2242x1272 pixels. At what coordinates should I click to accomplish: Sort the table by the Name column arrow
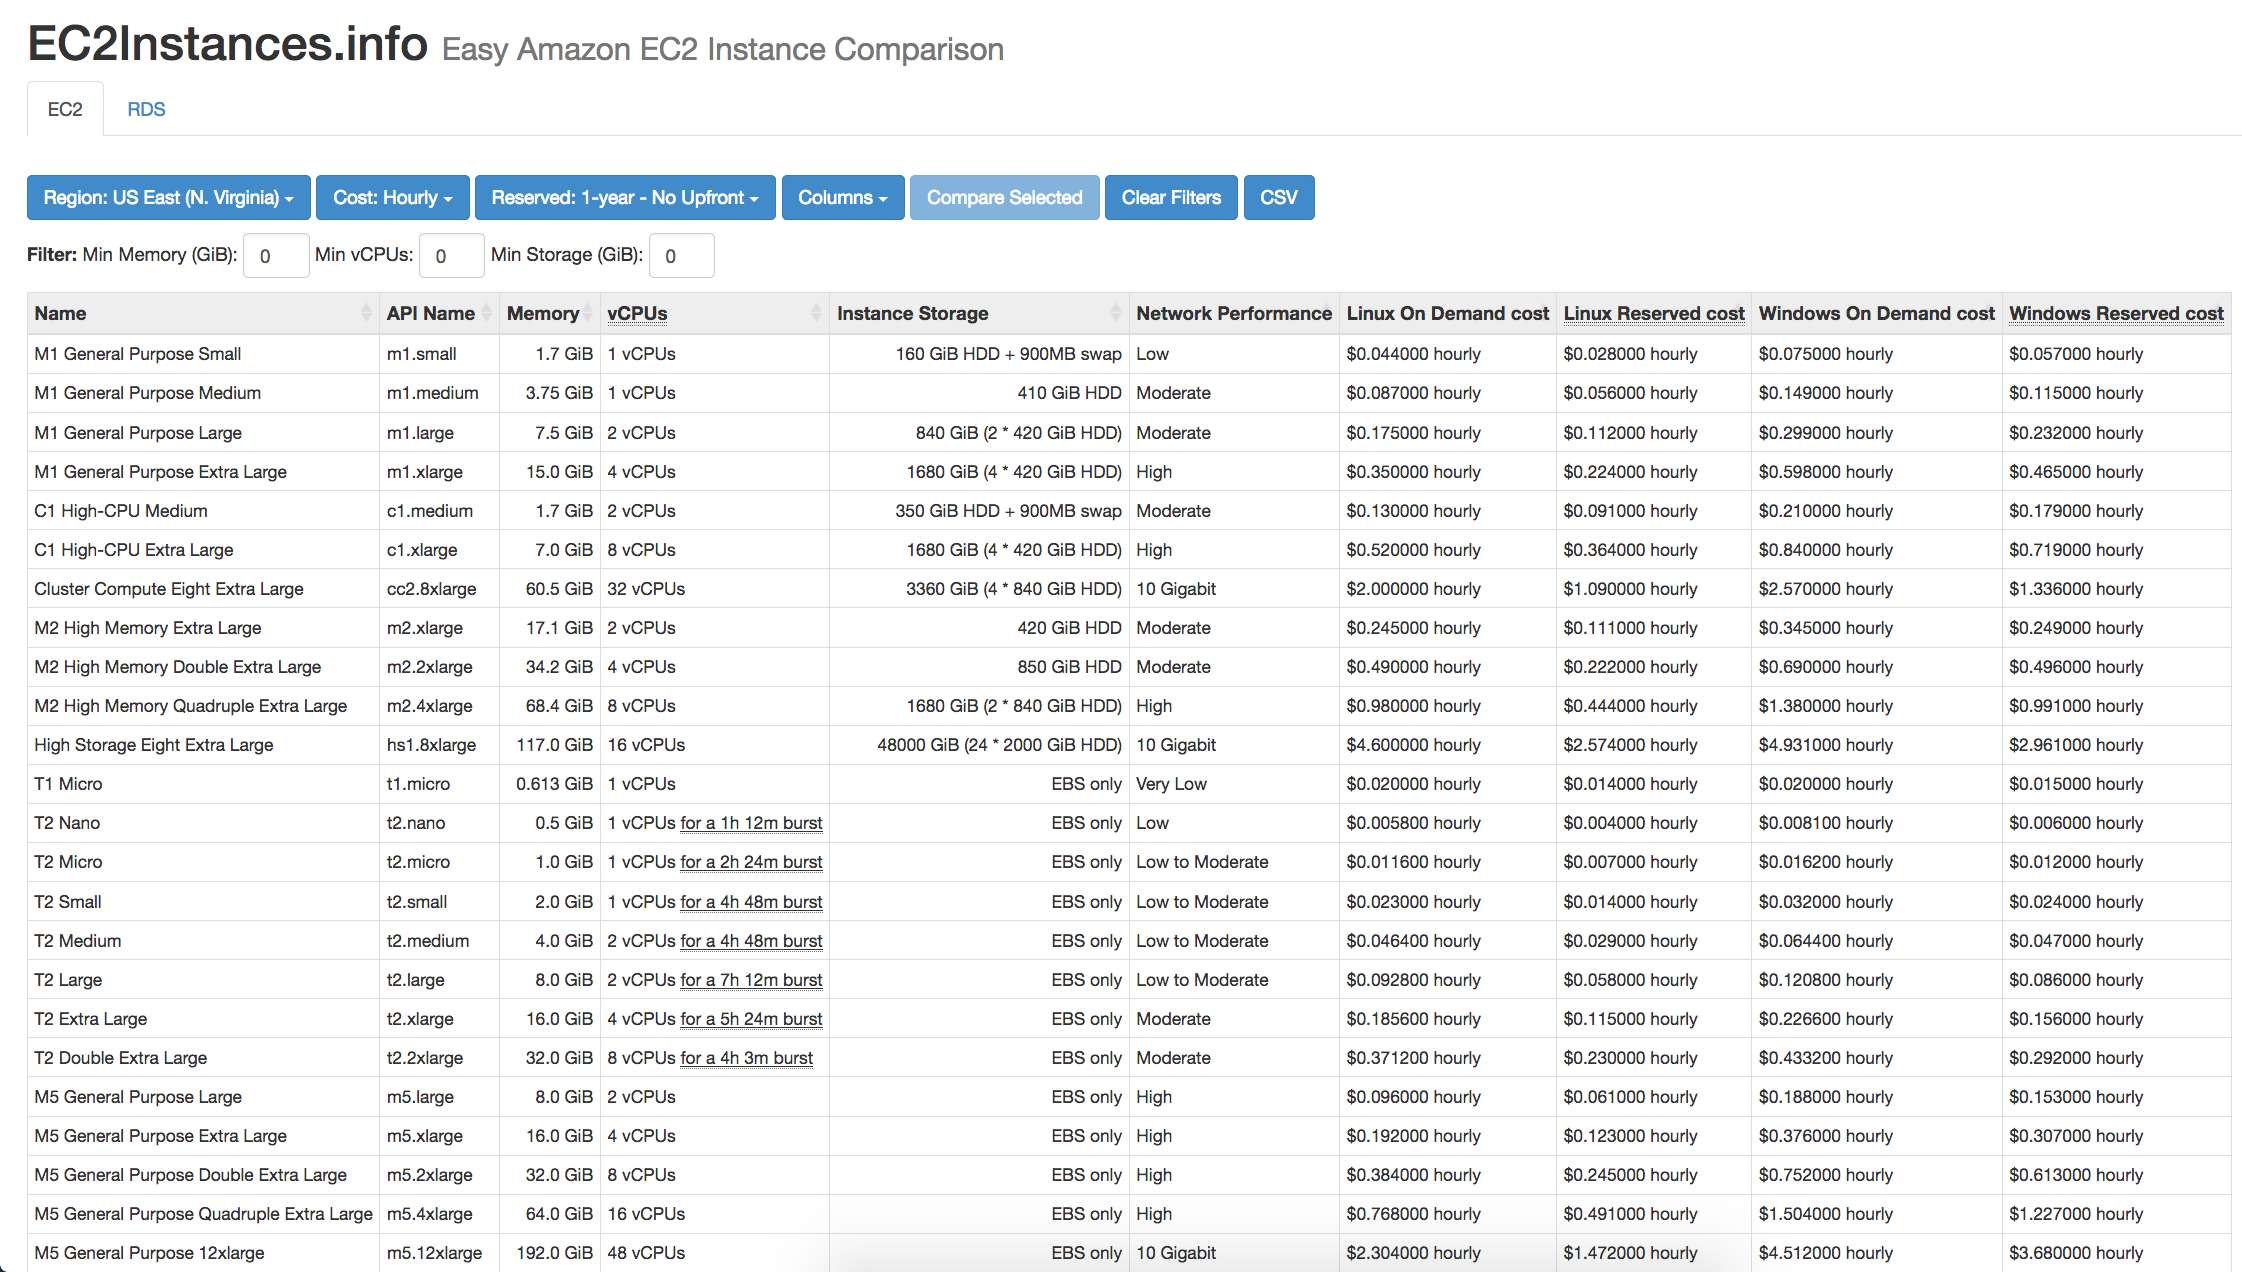tap(366, 313)
